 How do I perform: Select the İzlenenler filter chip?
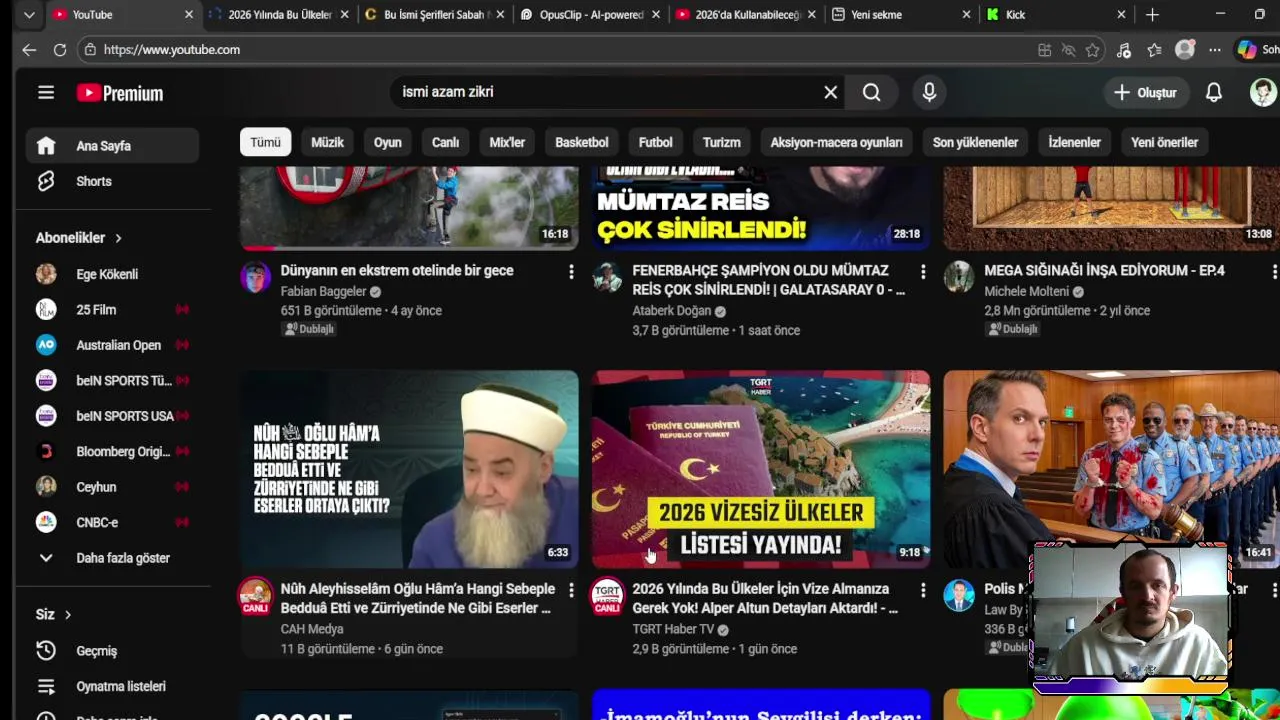pos(1074,142)
